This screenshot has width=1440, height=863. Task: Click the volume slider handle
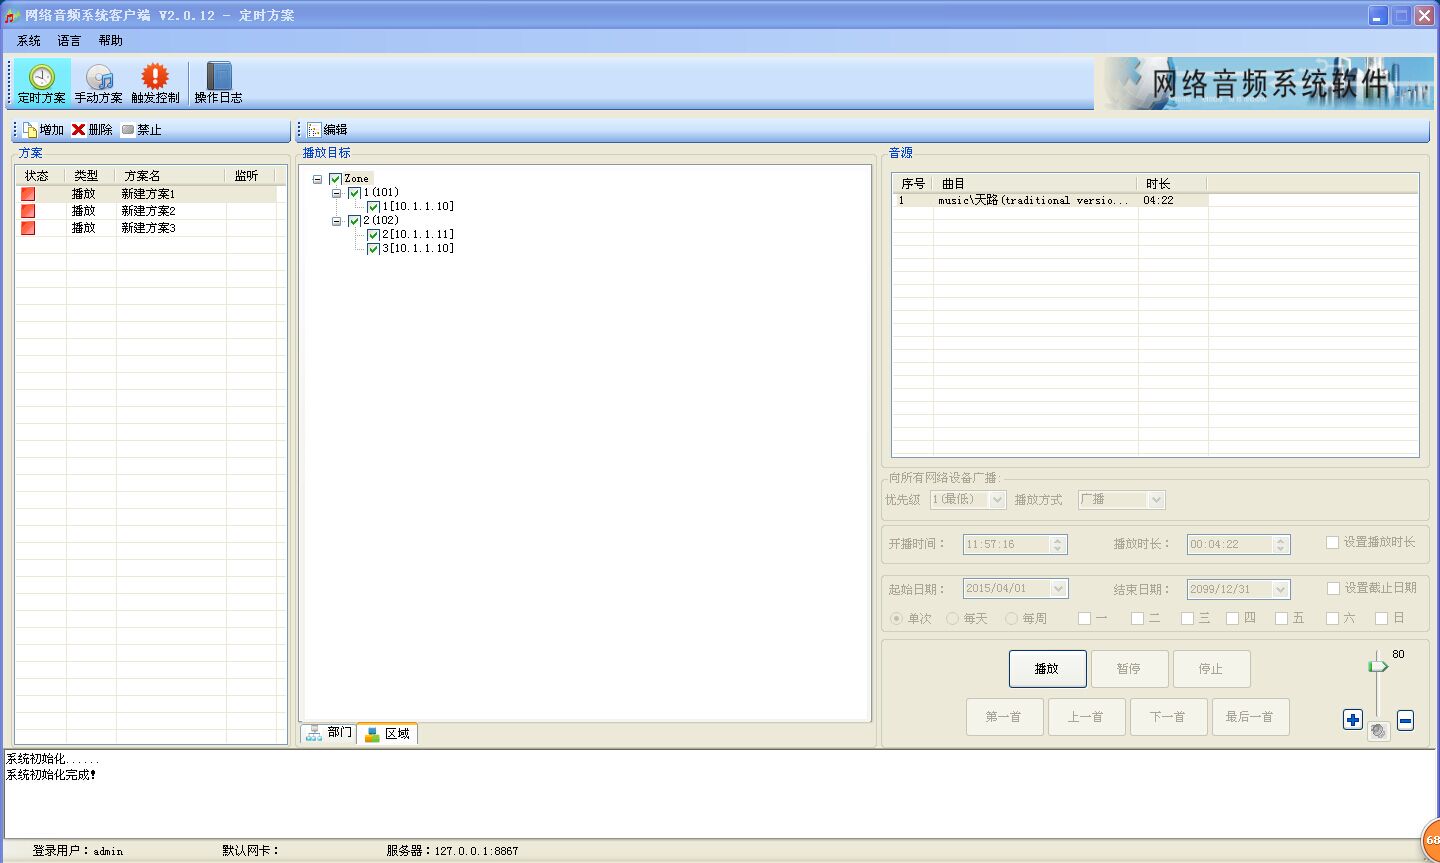pyautogui.click(x=1378, y=666)
